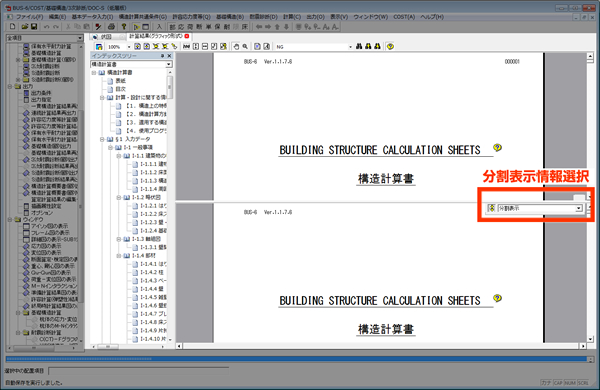Click the right arrow navigation icon
Screen dimensions: 600x390
268,26
